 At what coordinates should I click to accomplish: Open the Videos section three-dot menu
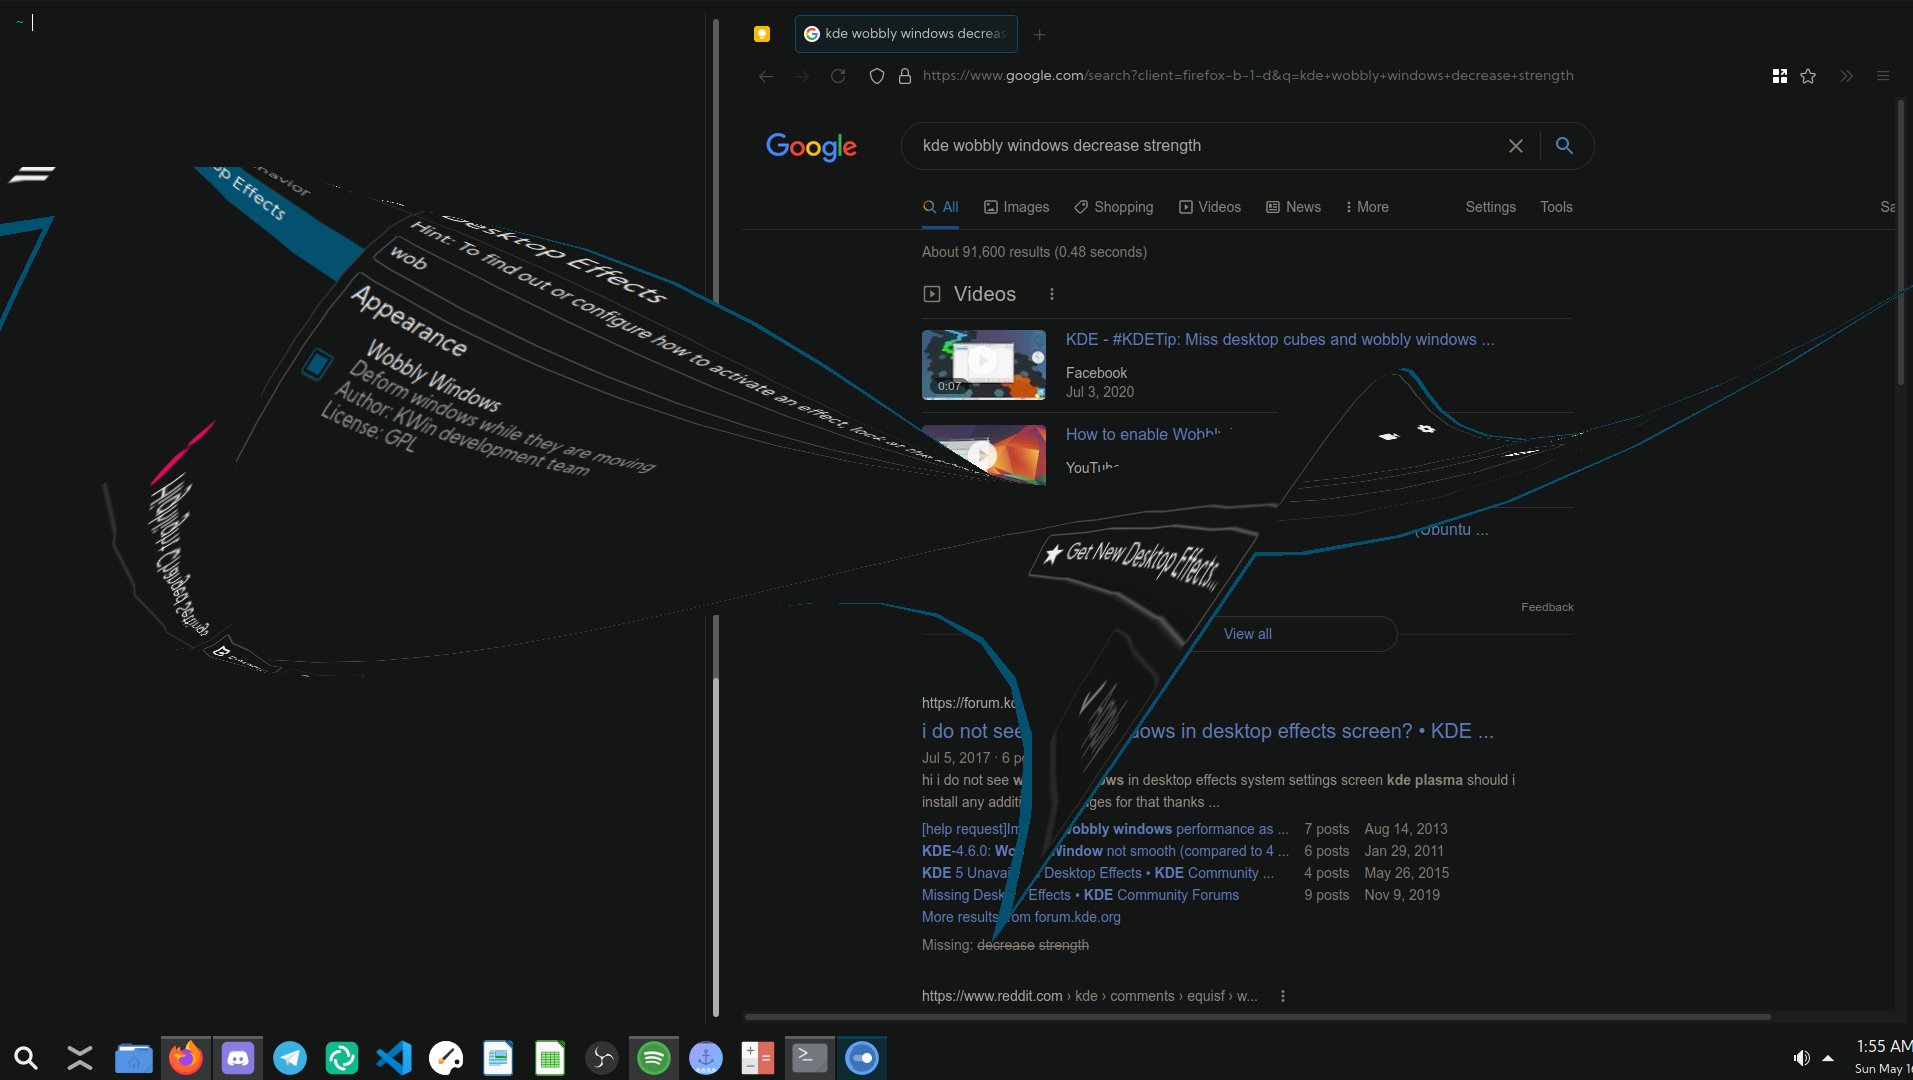[1052, 294]
